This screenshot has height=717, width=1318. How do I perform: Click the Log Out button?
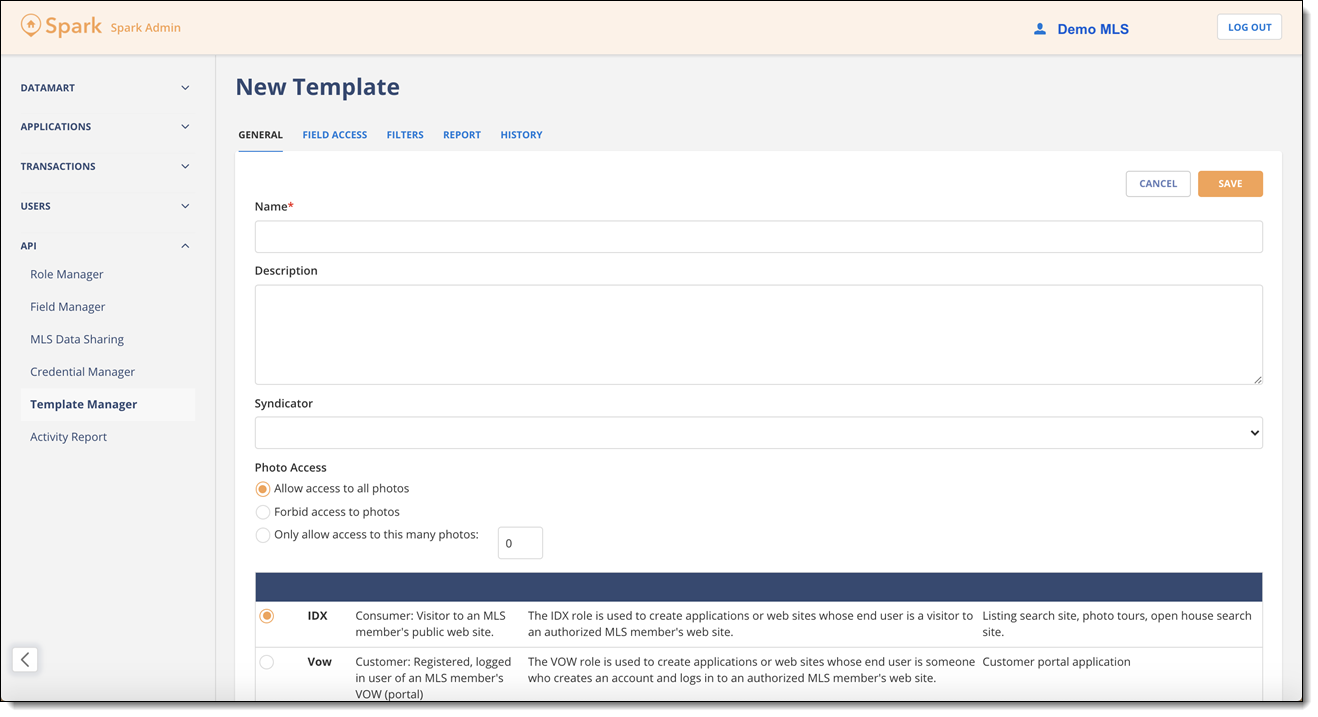tap(1249, 27)
